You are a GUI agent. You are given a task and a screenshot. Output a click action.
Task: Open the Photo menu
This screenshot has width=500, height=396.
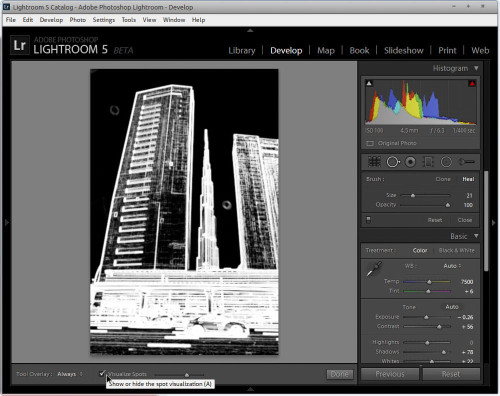(x=78, y=20)
